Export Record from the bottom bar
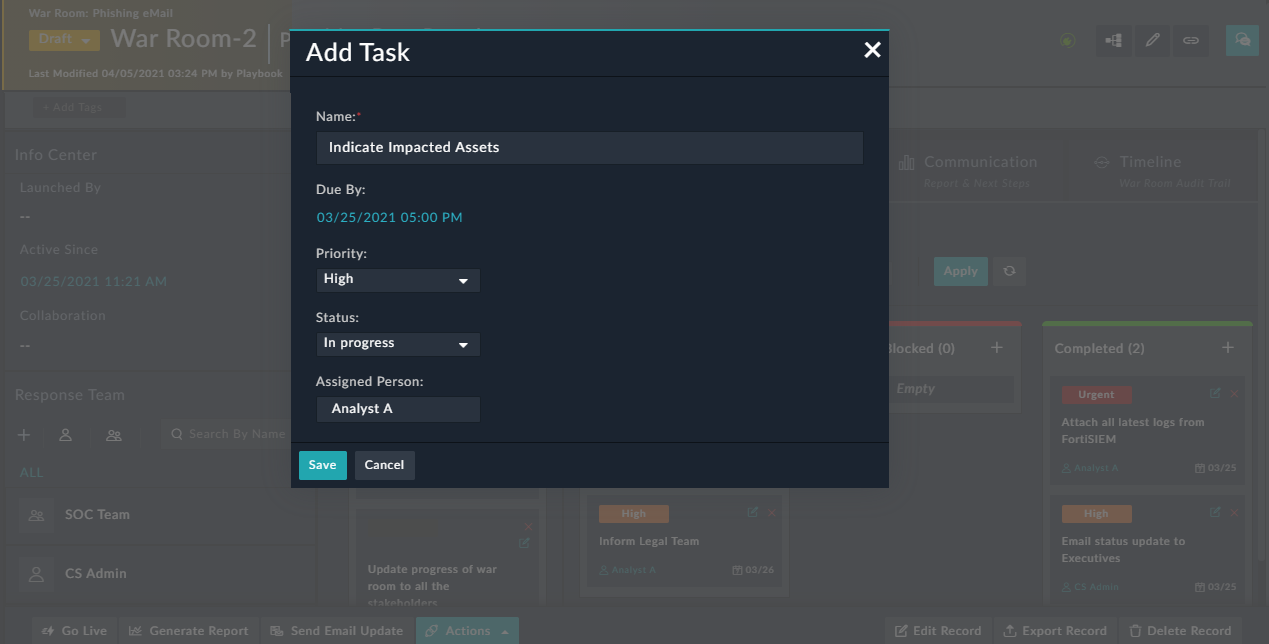This screenshot has height=644, width=1269. pyautogui.click(x=1055, y=631)
